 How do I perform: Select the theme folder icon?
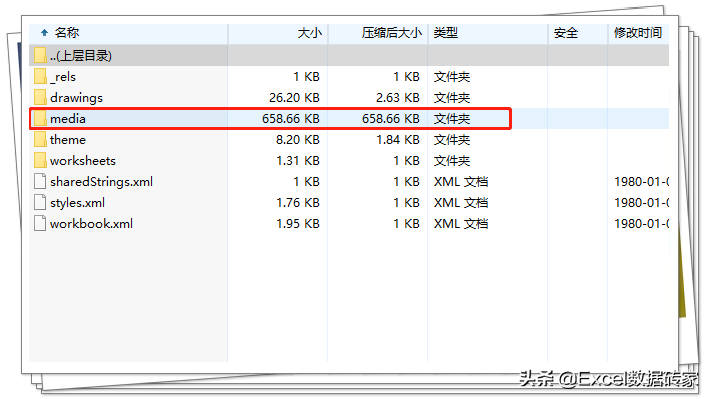40,139
